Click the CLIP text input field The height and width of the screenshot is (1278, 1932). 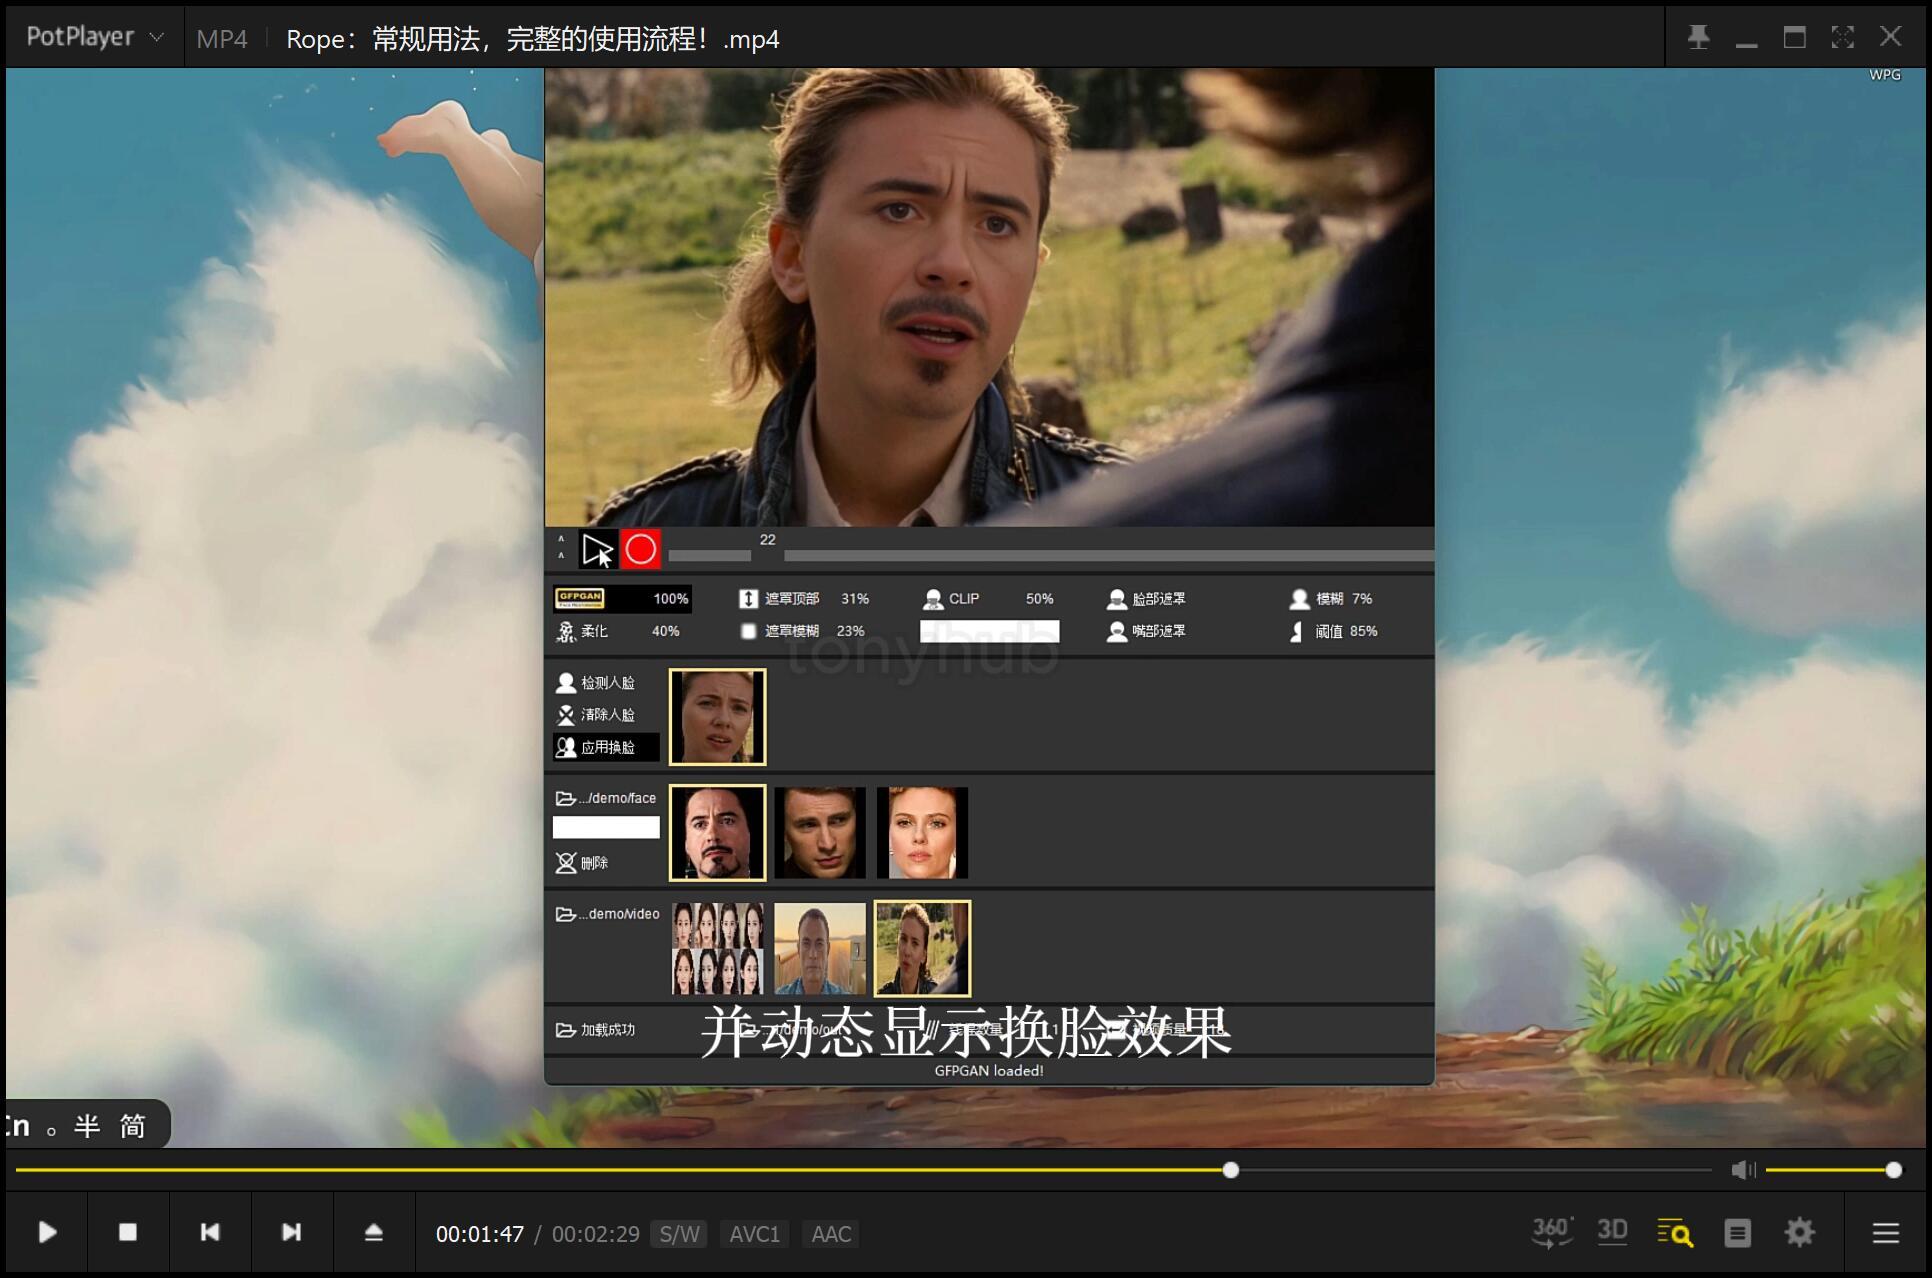tap(990, 631)
